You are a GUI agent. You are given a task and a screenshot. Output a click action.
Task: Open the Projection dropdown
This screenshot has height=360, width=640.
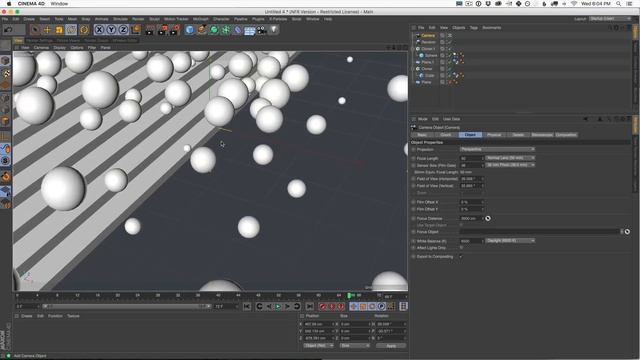pos(497,149)
